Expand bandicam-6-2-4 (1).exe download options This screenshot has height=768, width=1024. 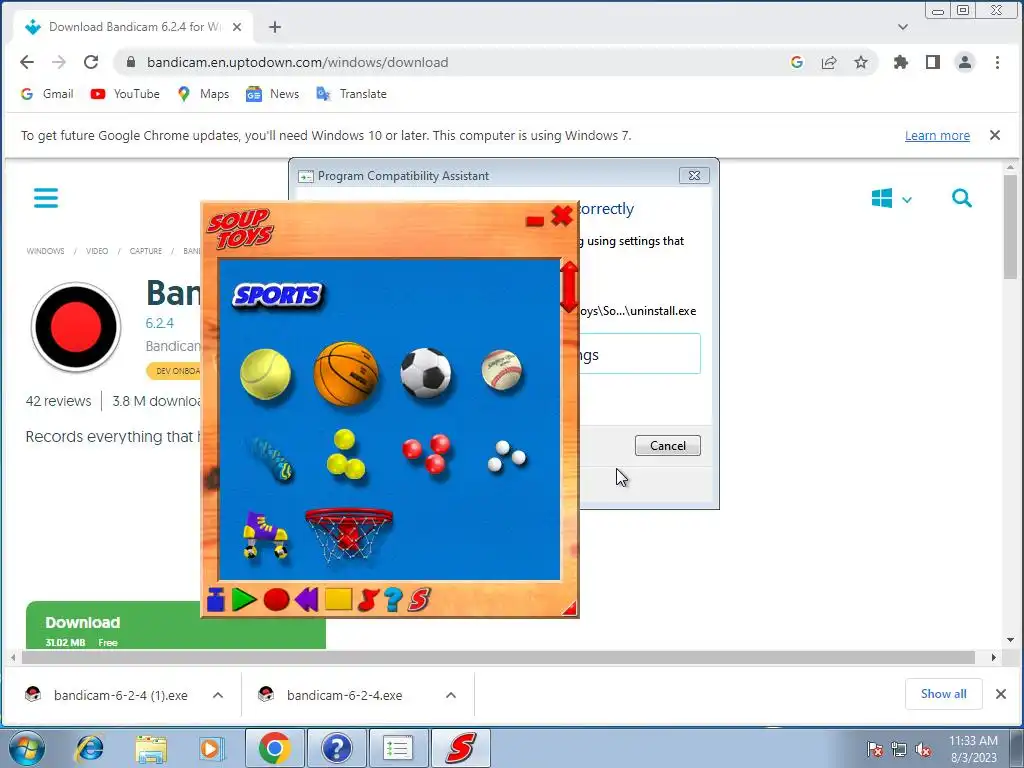coord(218,695)
